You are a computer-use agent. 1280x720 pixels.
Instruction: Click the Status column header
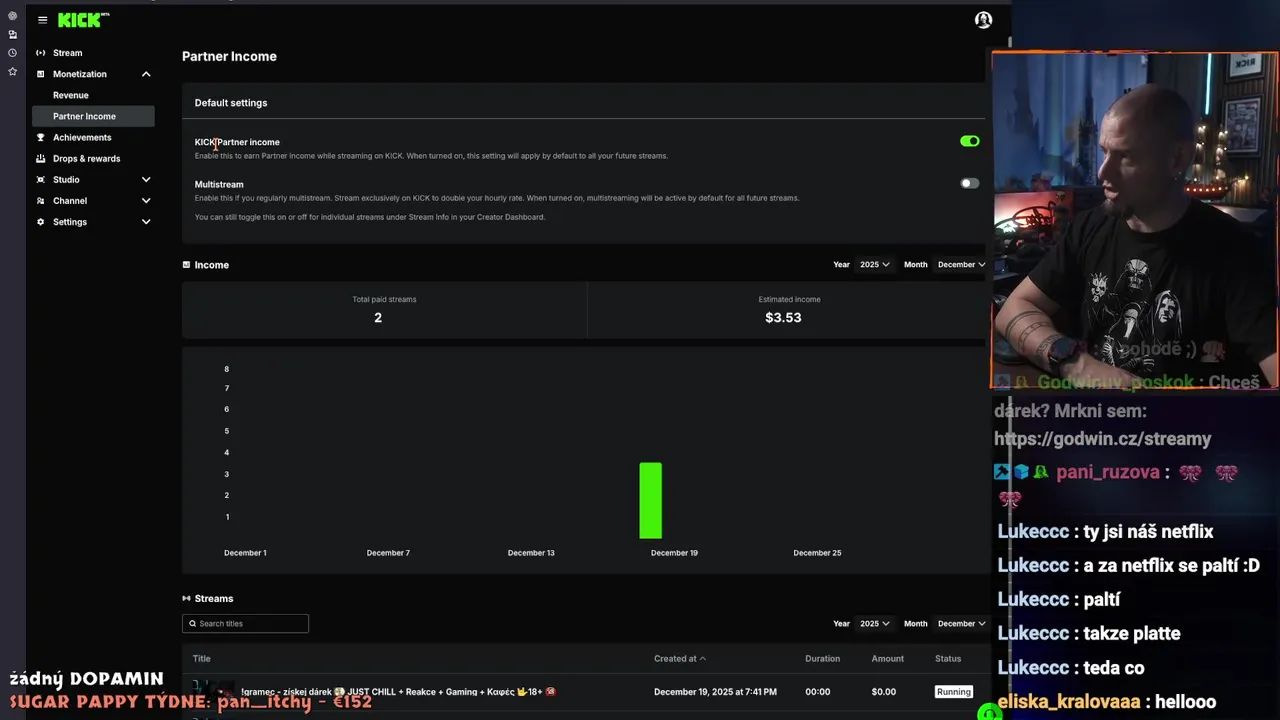point(948,659)
